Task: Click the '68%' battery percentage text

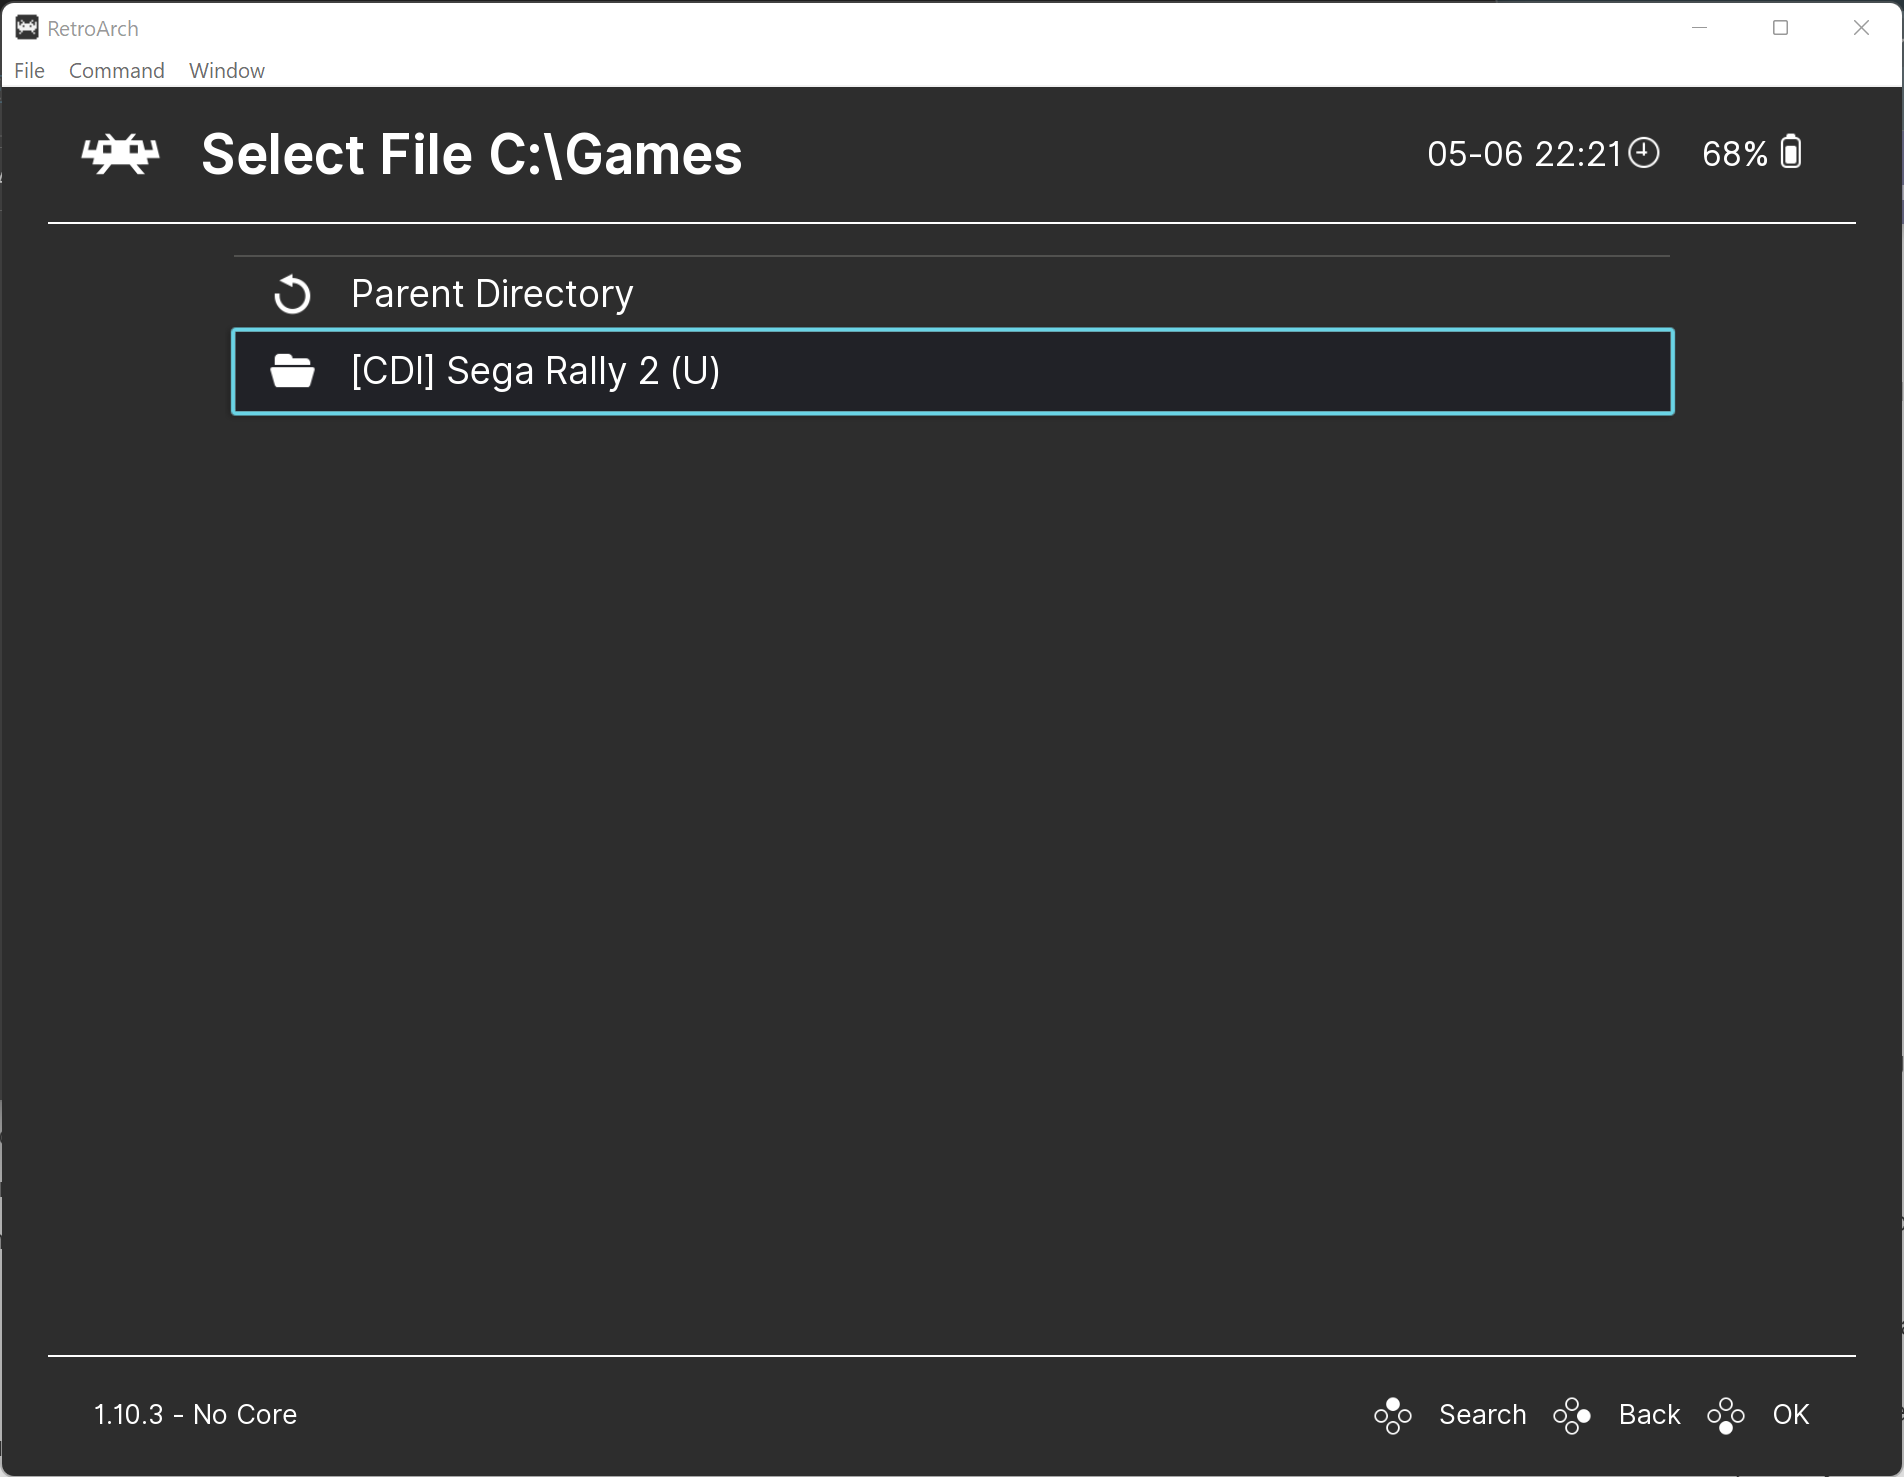Action: 1735,154
